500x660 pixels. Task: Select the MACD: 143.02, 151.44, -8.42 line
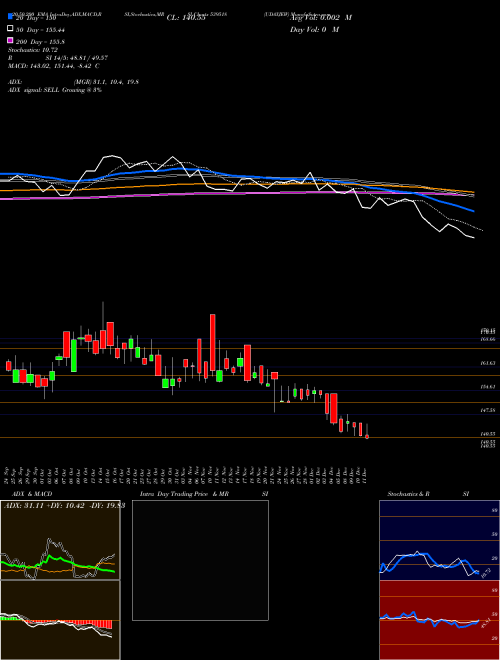pos(53,66)
